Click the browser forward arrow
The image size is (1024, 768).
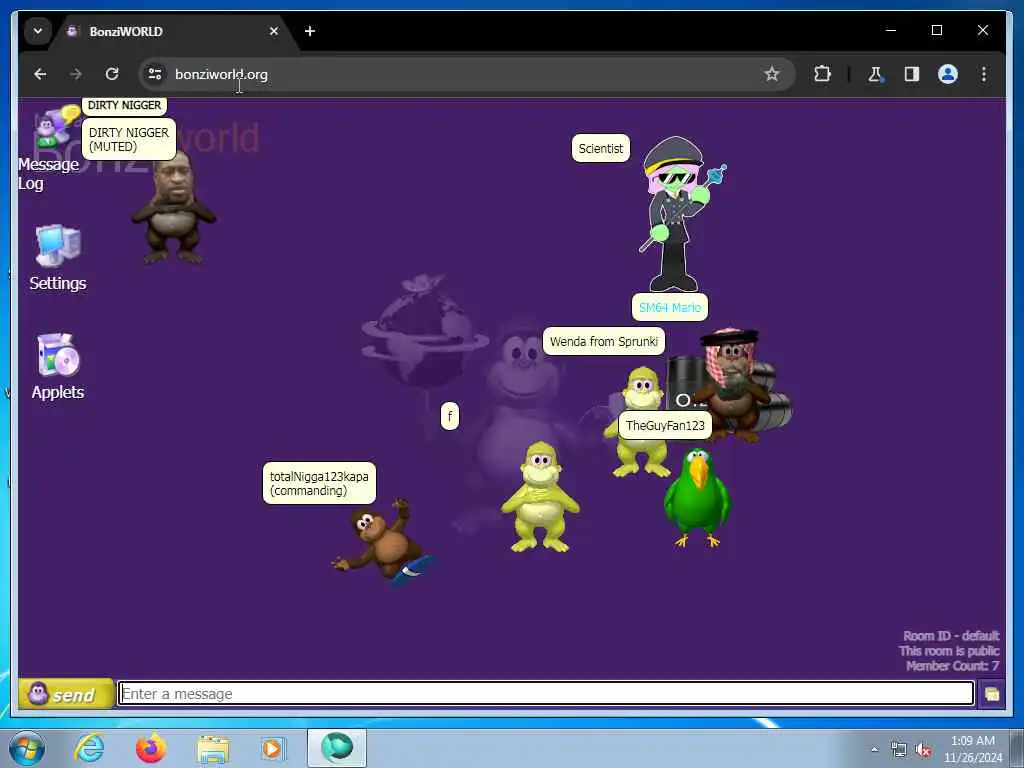click(x=76, y=74)
